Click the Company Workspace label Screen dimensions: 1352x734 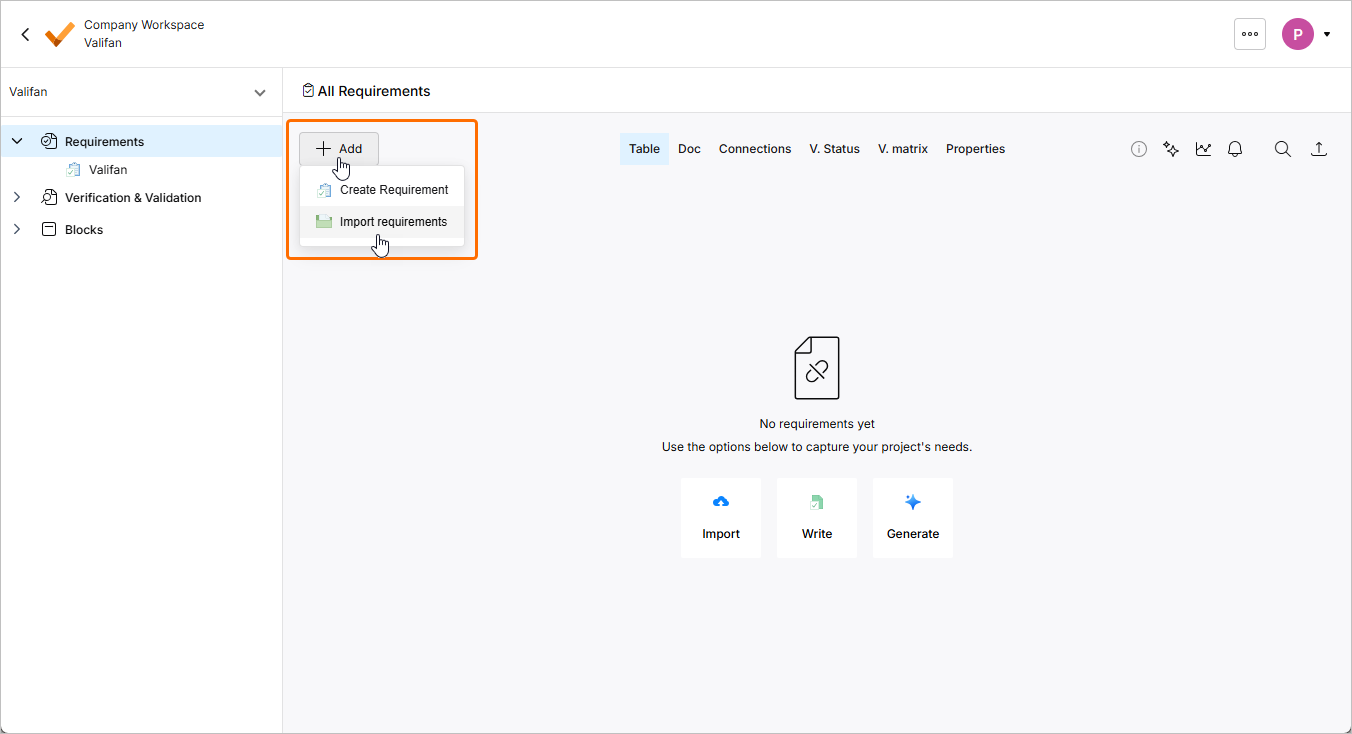(144, 25)
